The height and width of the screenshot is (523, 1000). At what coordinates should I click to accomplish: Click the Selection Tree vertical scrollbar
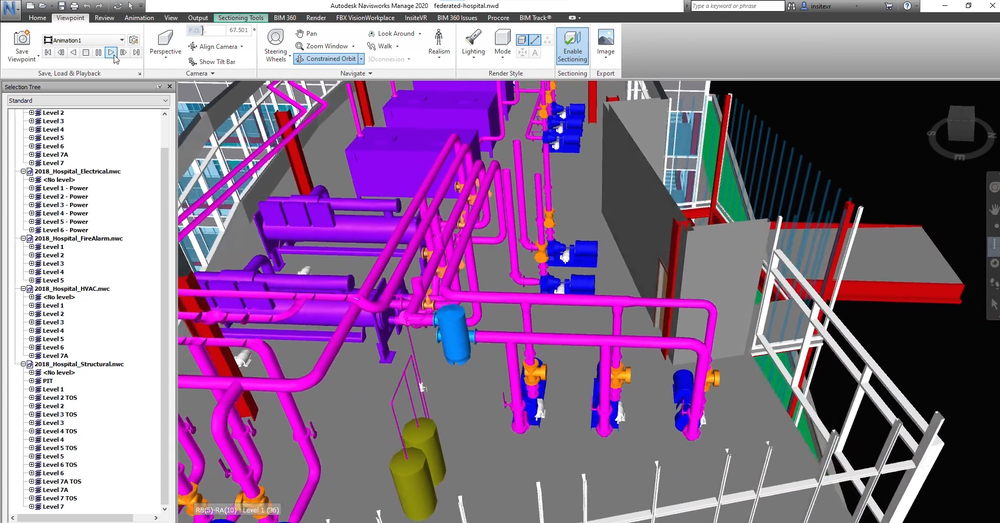[165, 309]
